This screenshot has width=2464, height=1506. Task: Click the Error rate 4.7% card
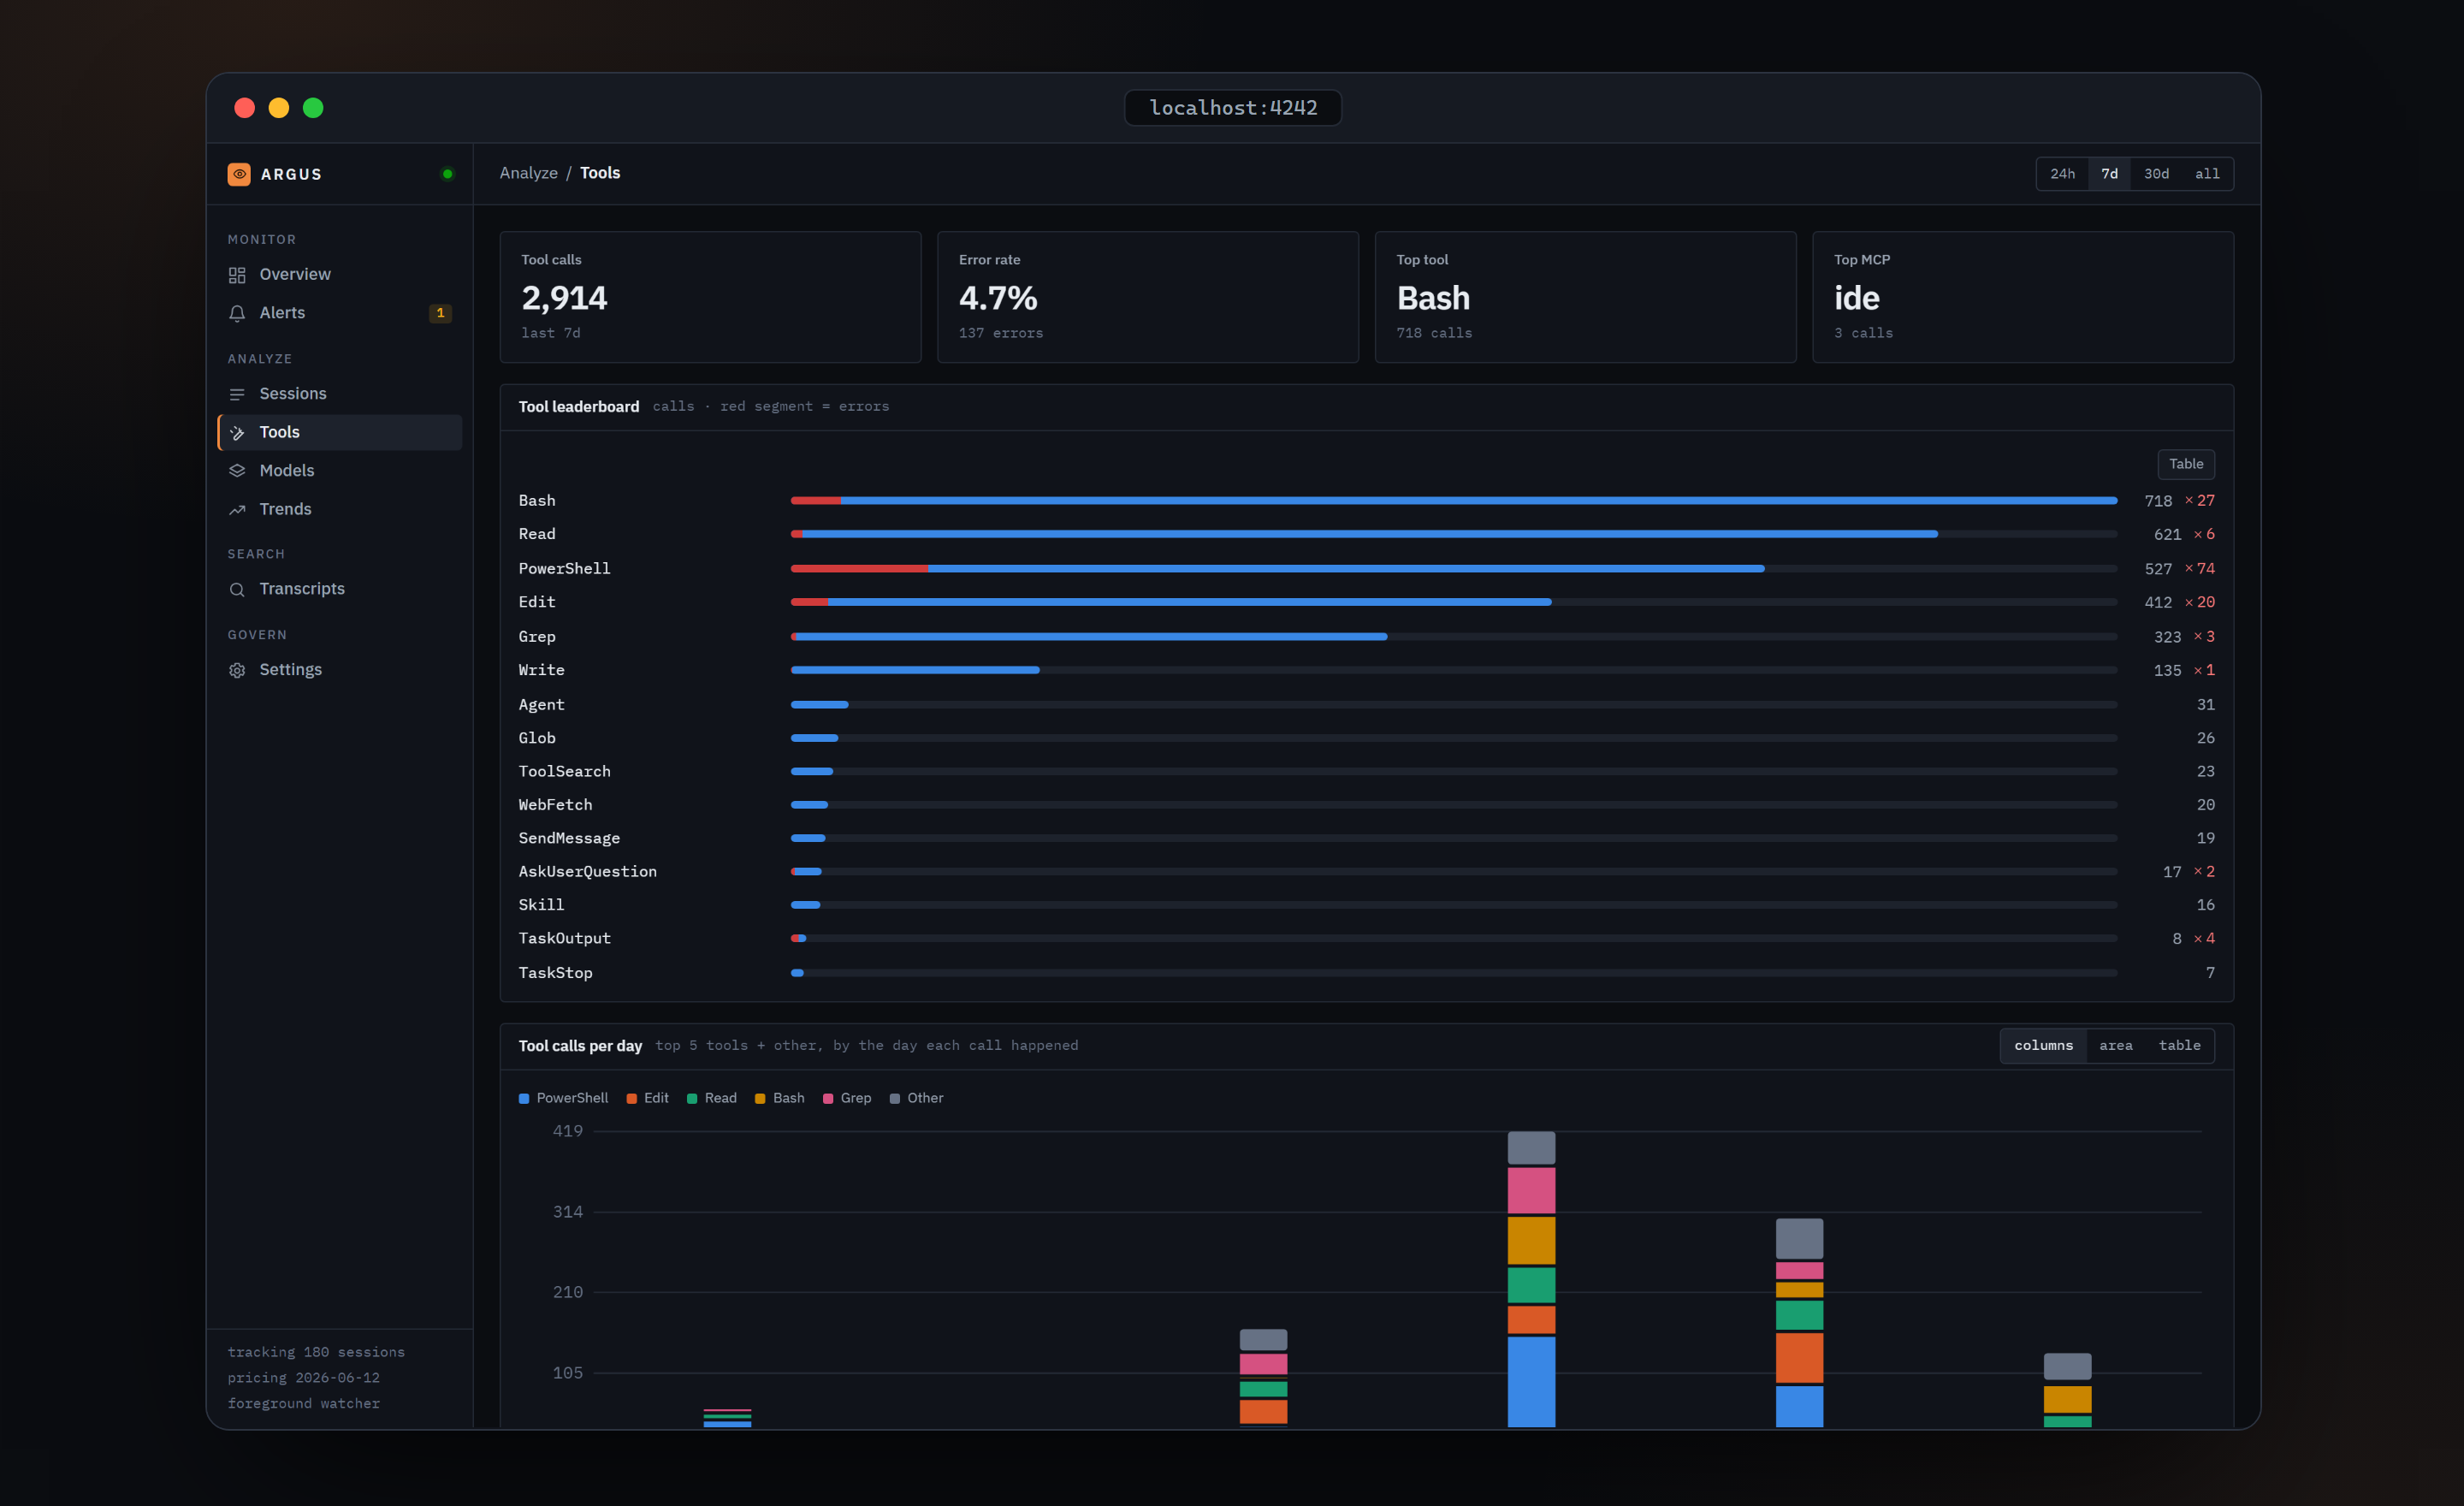[x=1147, y=297]
